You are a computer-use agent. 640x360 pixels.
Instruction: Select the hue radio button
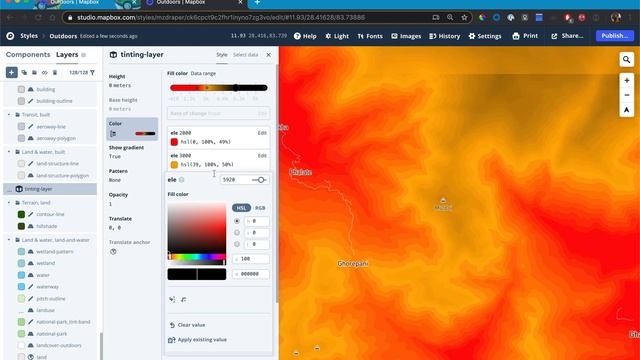click(237, 221)
